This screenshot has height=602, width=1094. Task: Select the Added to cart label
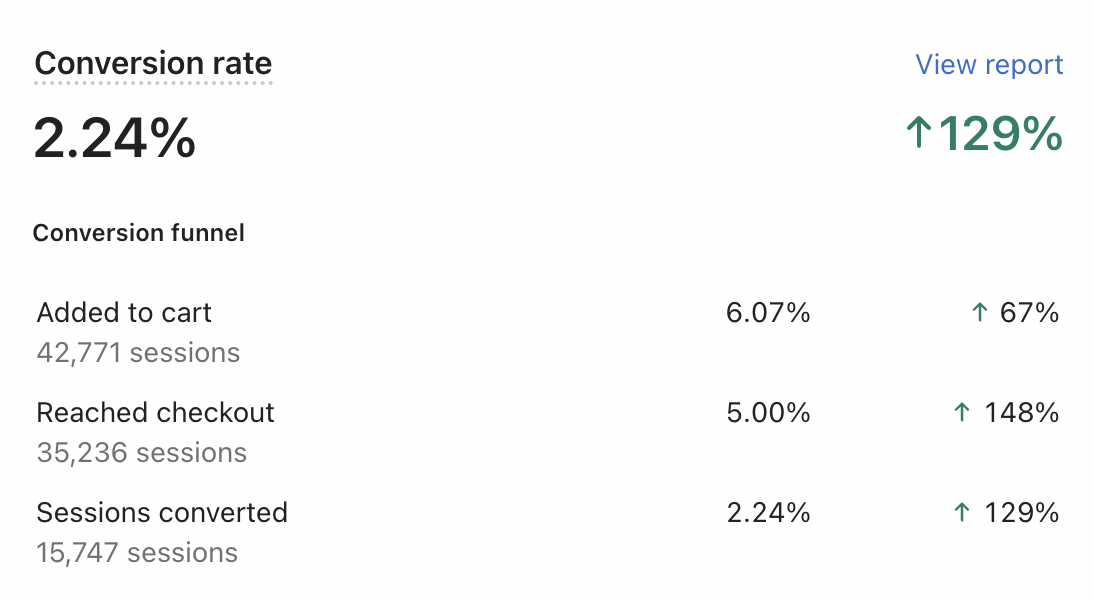point(124,313)
